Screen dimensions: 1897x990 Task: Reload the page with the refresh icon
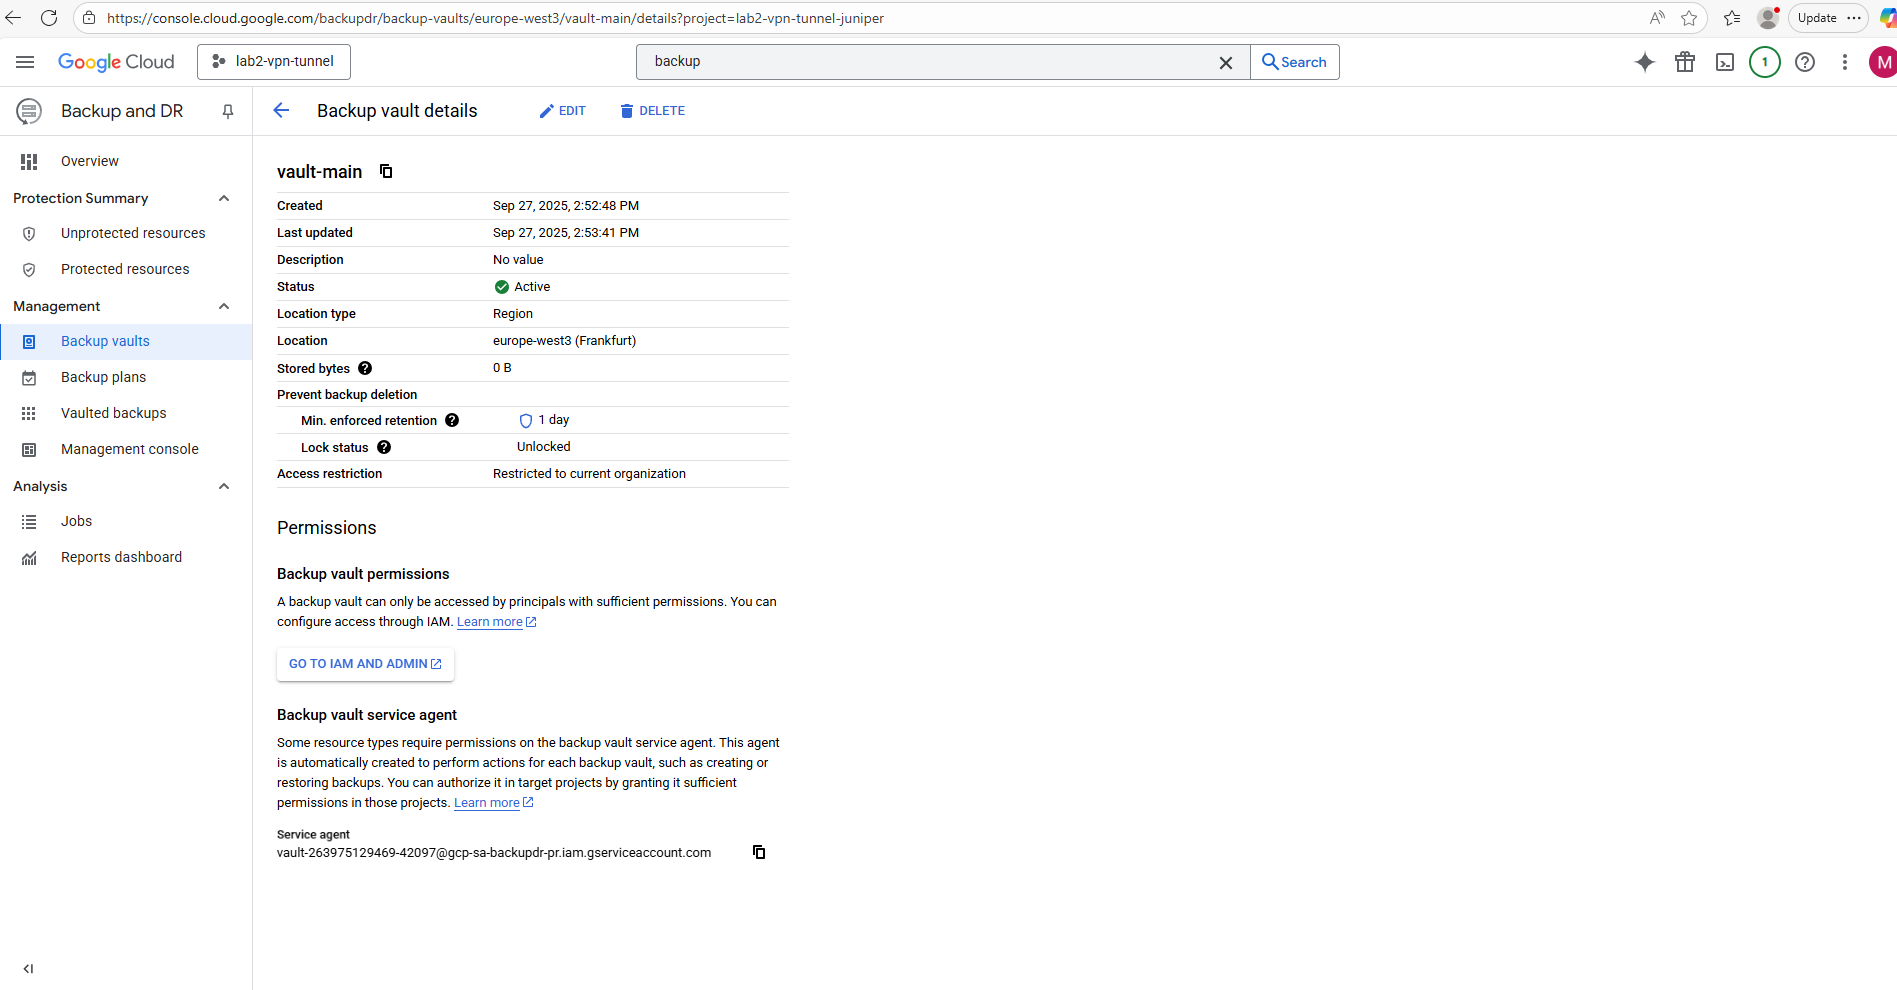coord(49,18)
